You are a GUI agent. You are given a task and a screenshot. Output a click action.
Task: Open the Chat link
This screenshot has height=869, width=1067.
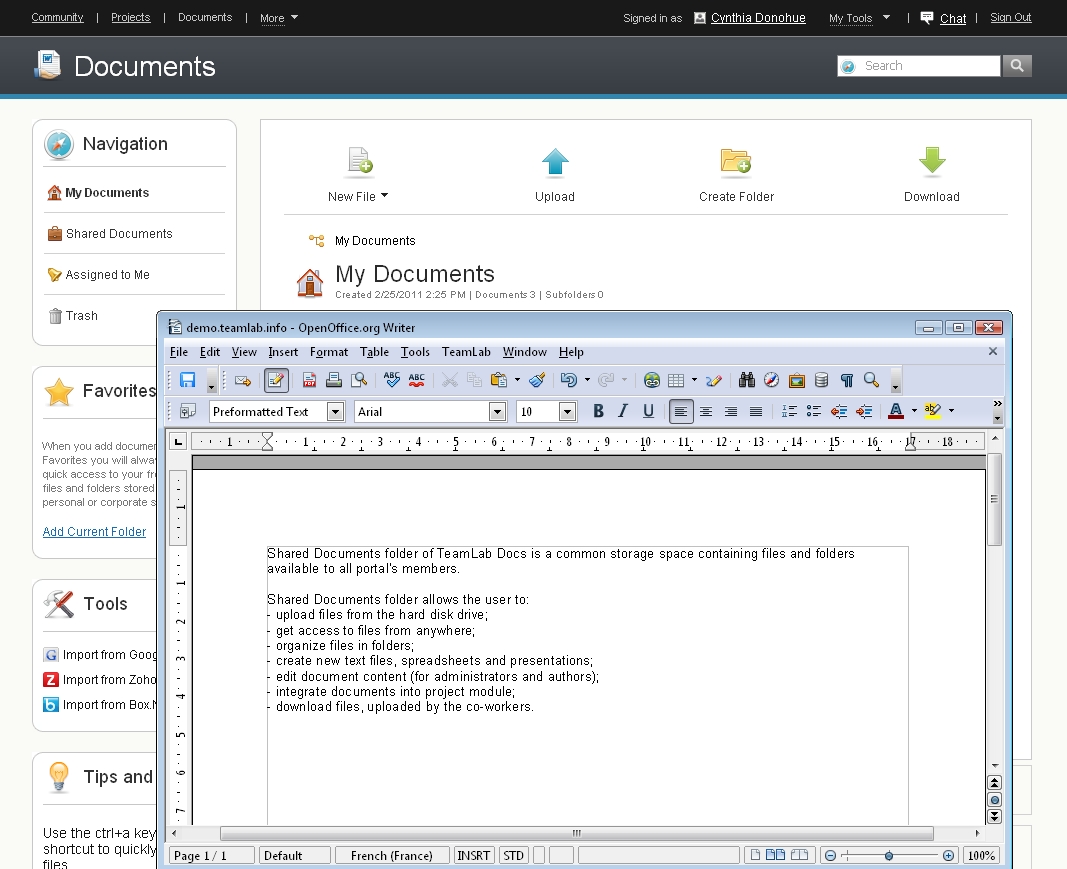click(953, 18)
